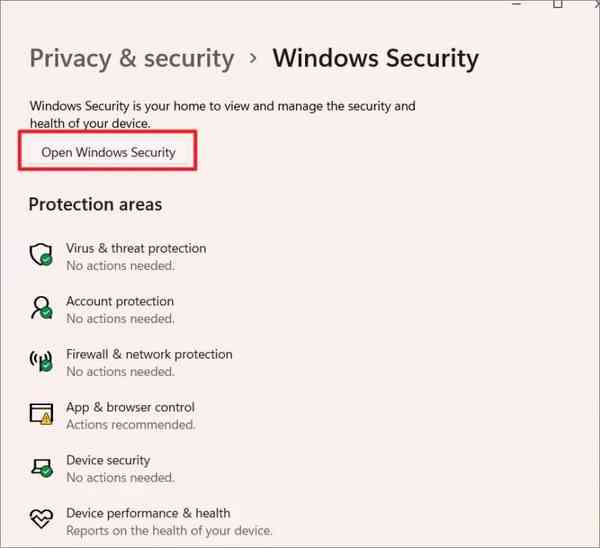Open Firewall & network protection settings
Viewport: 600px width, 548px height.
tap(149, 354)
